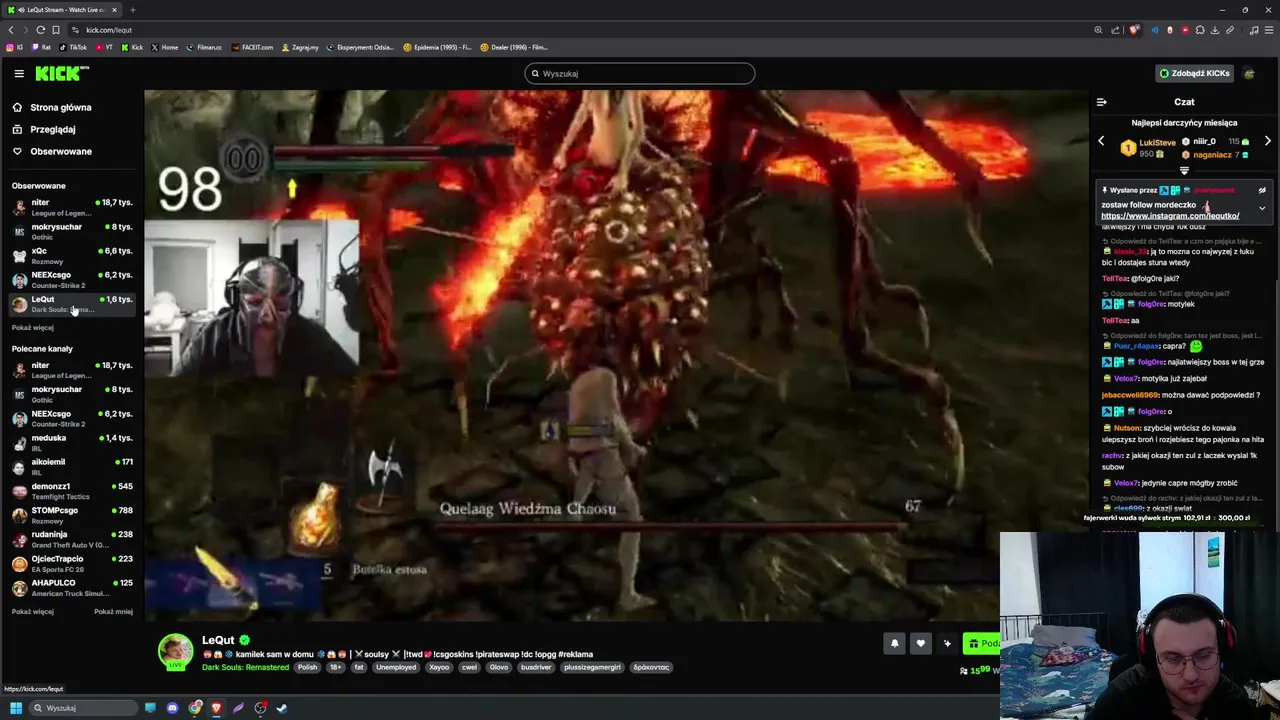Open Dark Souls: Remastered category link
Screen dimensions: 1280x720
point(245,667)
